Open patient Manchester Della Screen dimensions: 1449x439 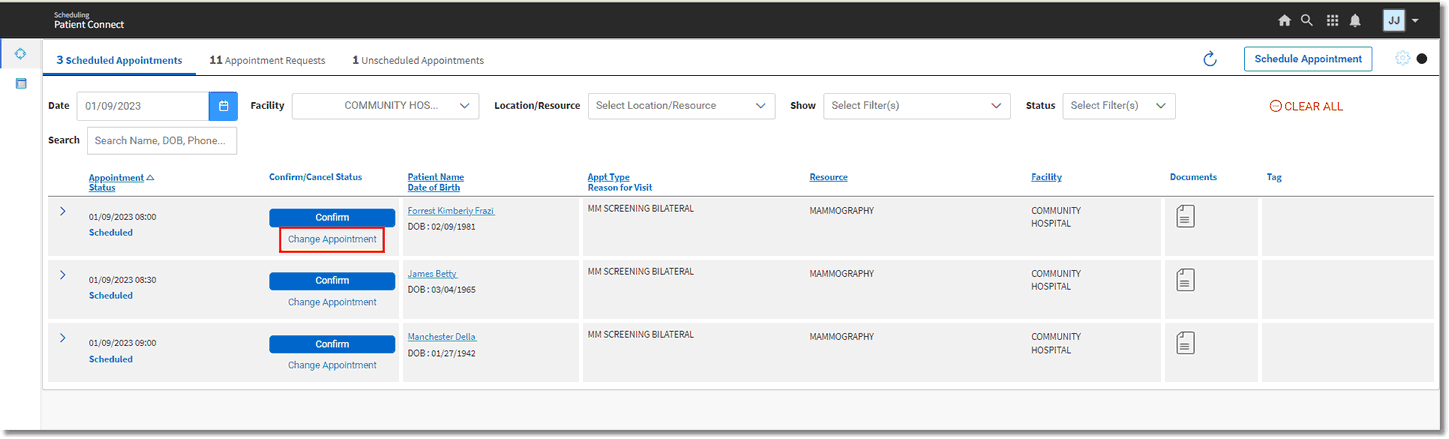pos(442,337)
